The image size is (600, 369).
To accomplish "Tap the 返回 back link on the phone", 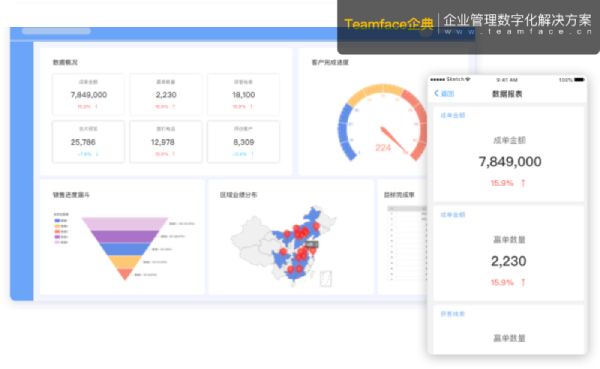I will tap(447, 94).
